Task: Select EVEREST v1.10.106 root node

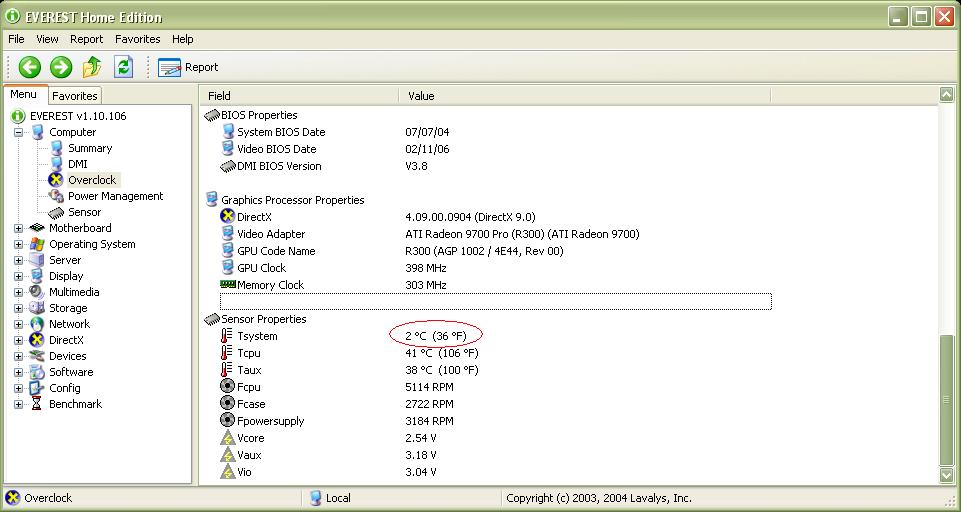Action: point(78,116)
